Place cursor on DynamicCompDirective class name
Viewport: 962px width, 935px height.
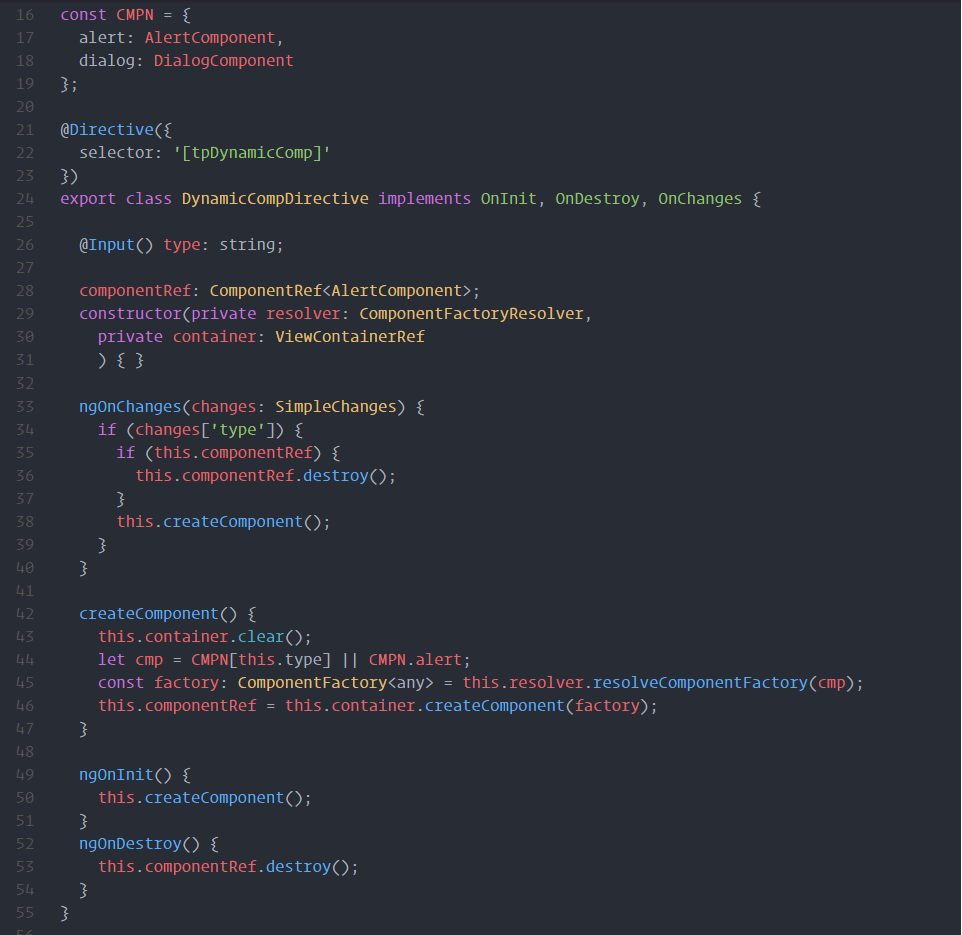275,199
